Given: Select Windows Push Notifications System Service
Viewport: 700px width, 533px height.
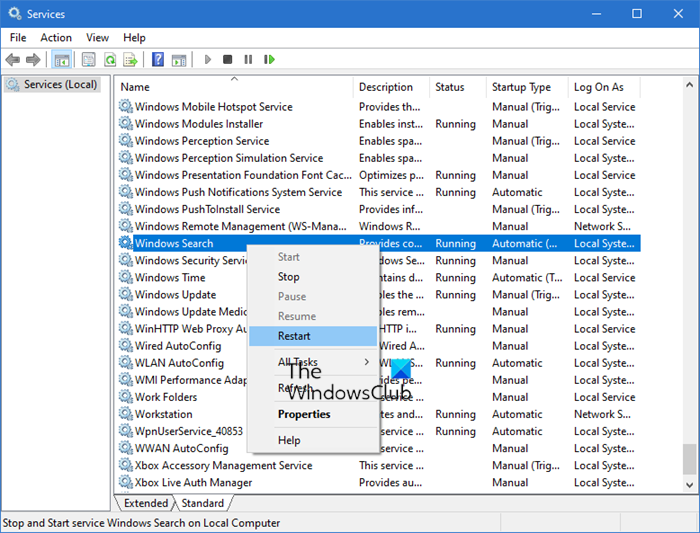Looking at the screenshot, I should click(x=379, y=192).
